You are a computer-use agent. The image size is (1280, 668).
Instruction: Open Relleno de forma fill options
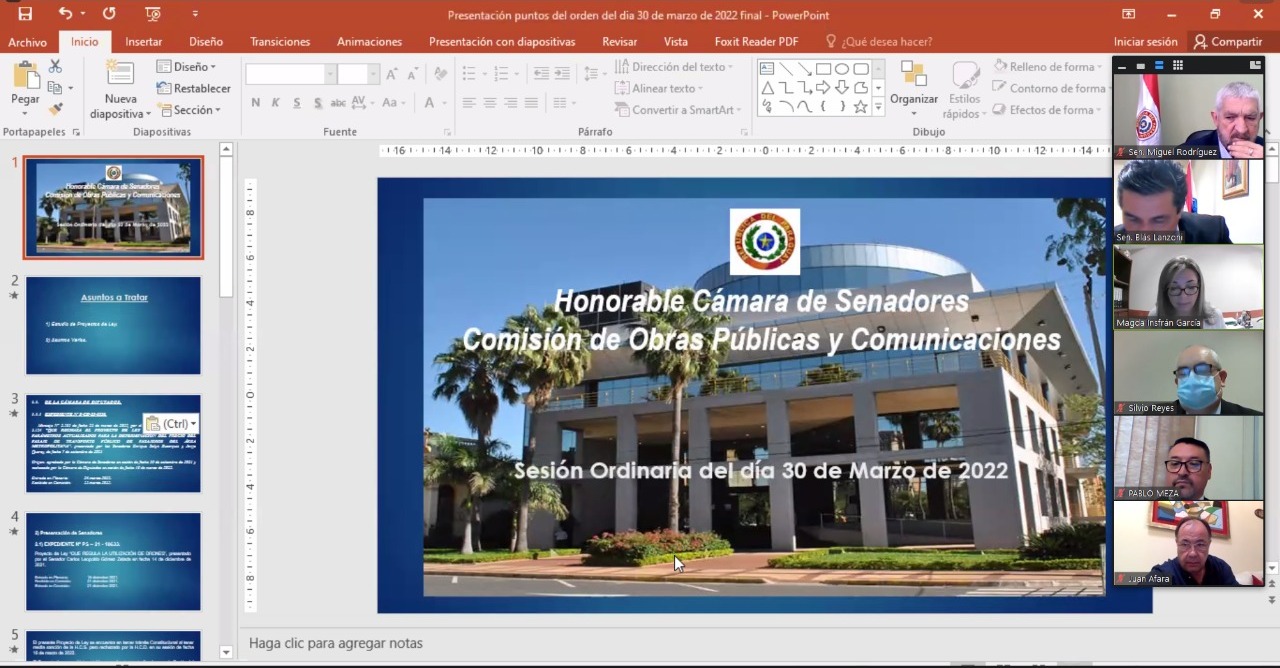tap(1049, 66)
